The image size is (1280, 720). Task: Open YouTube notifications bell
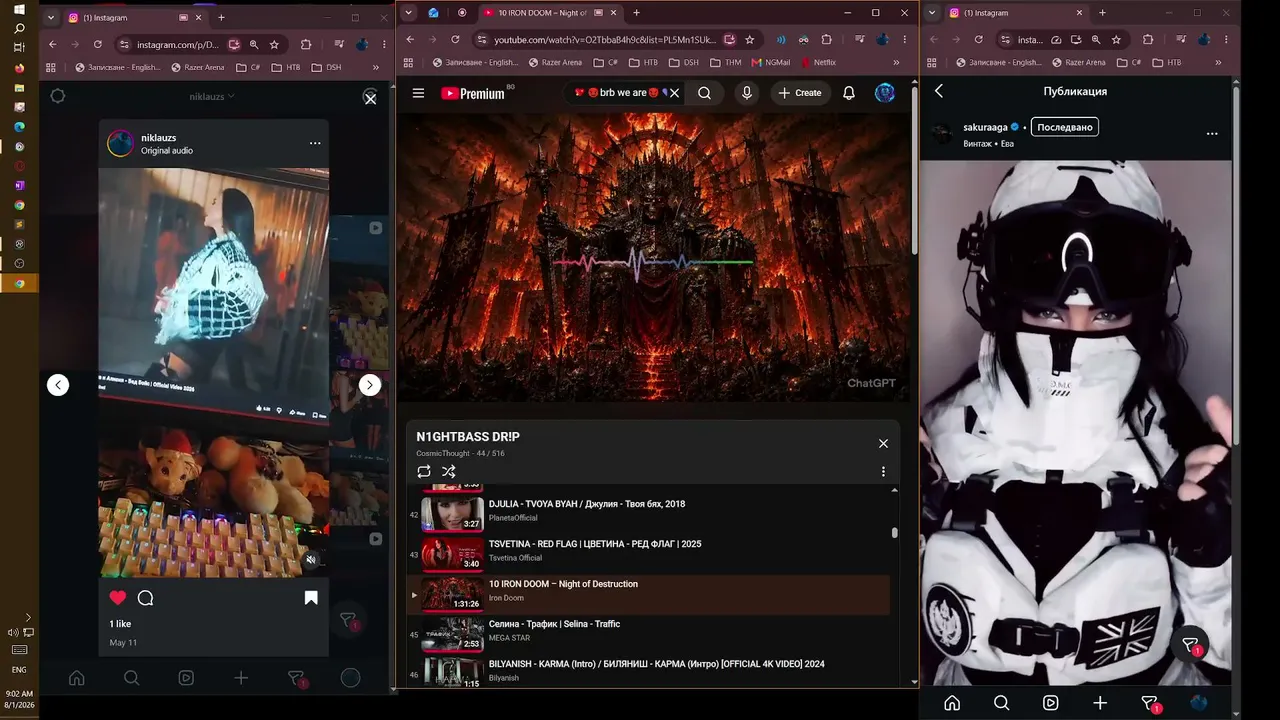849,93
